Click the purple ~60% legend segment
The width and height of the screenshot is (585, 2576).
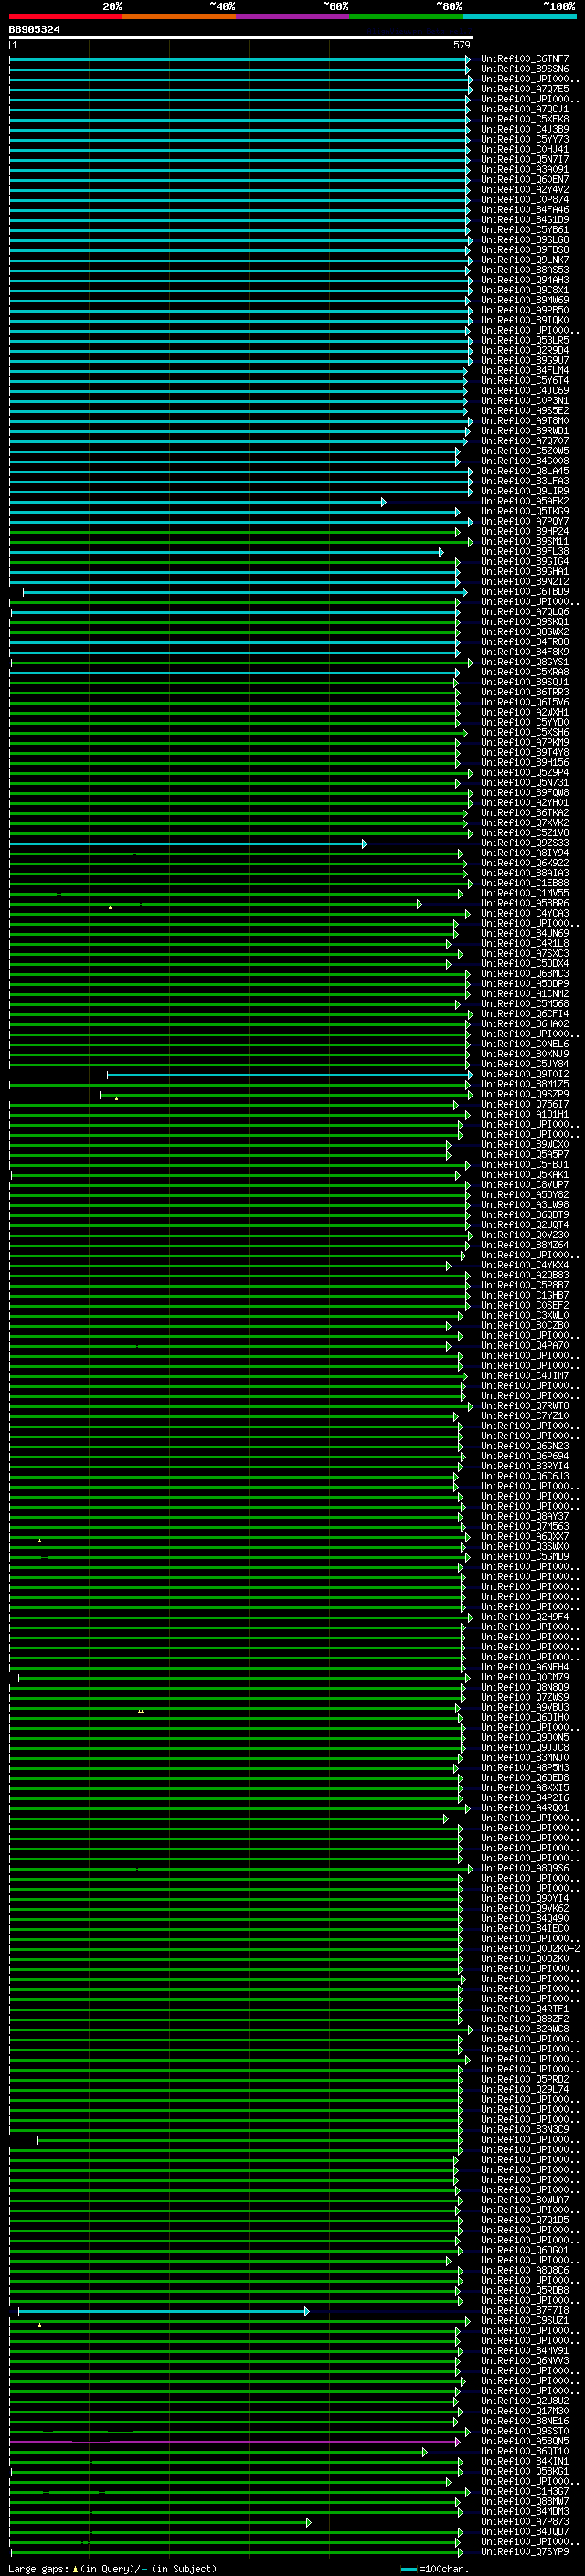click(x=293, y=16)
